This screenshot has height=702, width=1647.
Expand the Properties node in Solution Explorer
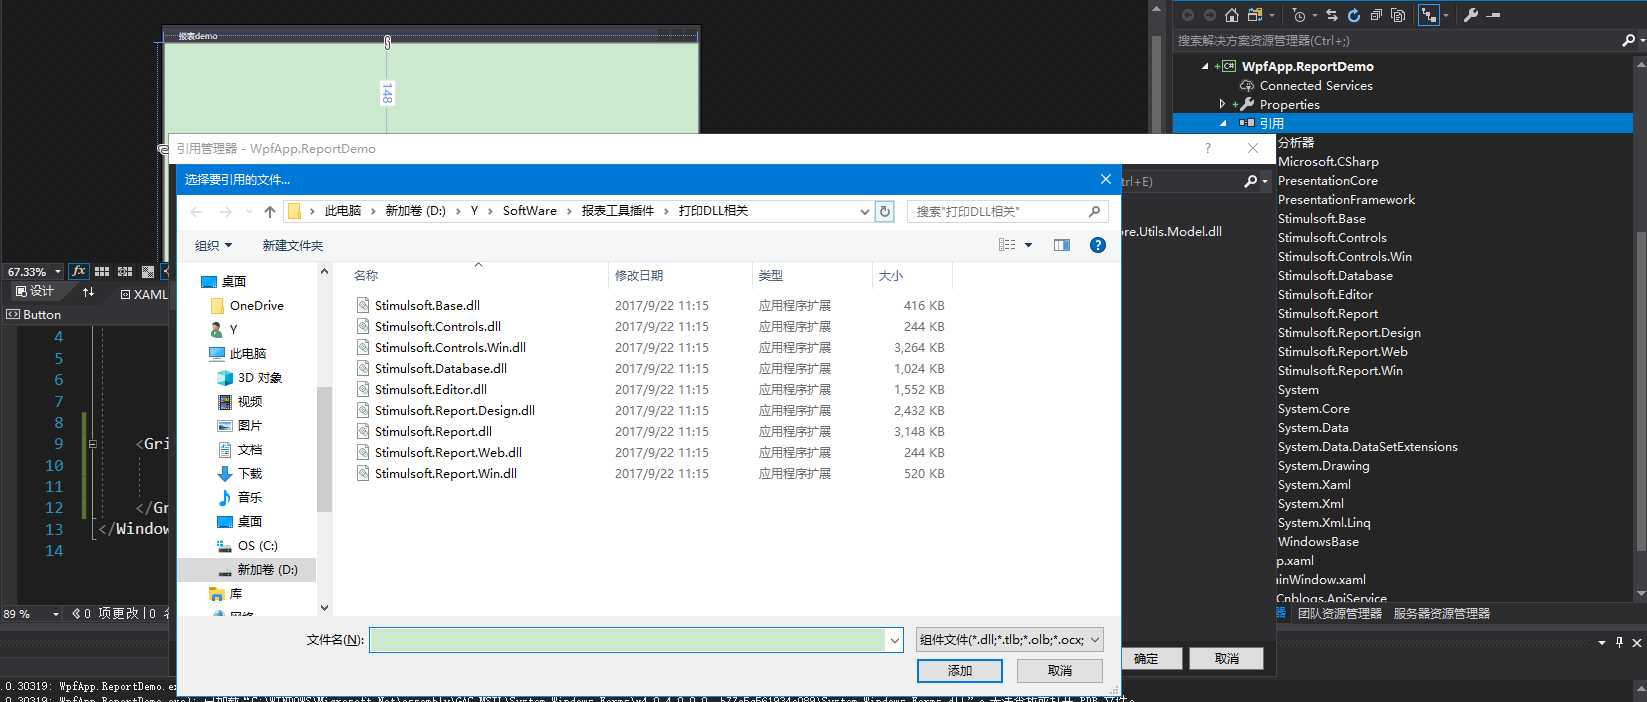pyautogui.click(x=1222, y=104)
